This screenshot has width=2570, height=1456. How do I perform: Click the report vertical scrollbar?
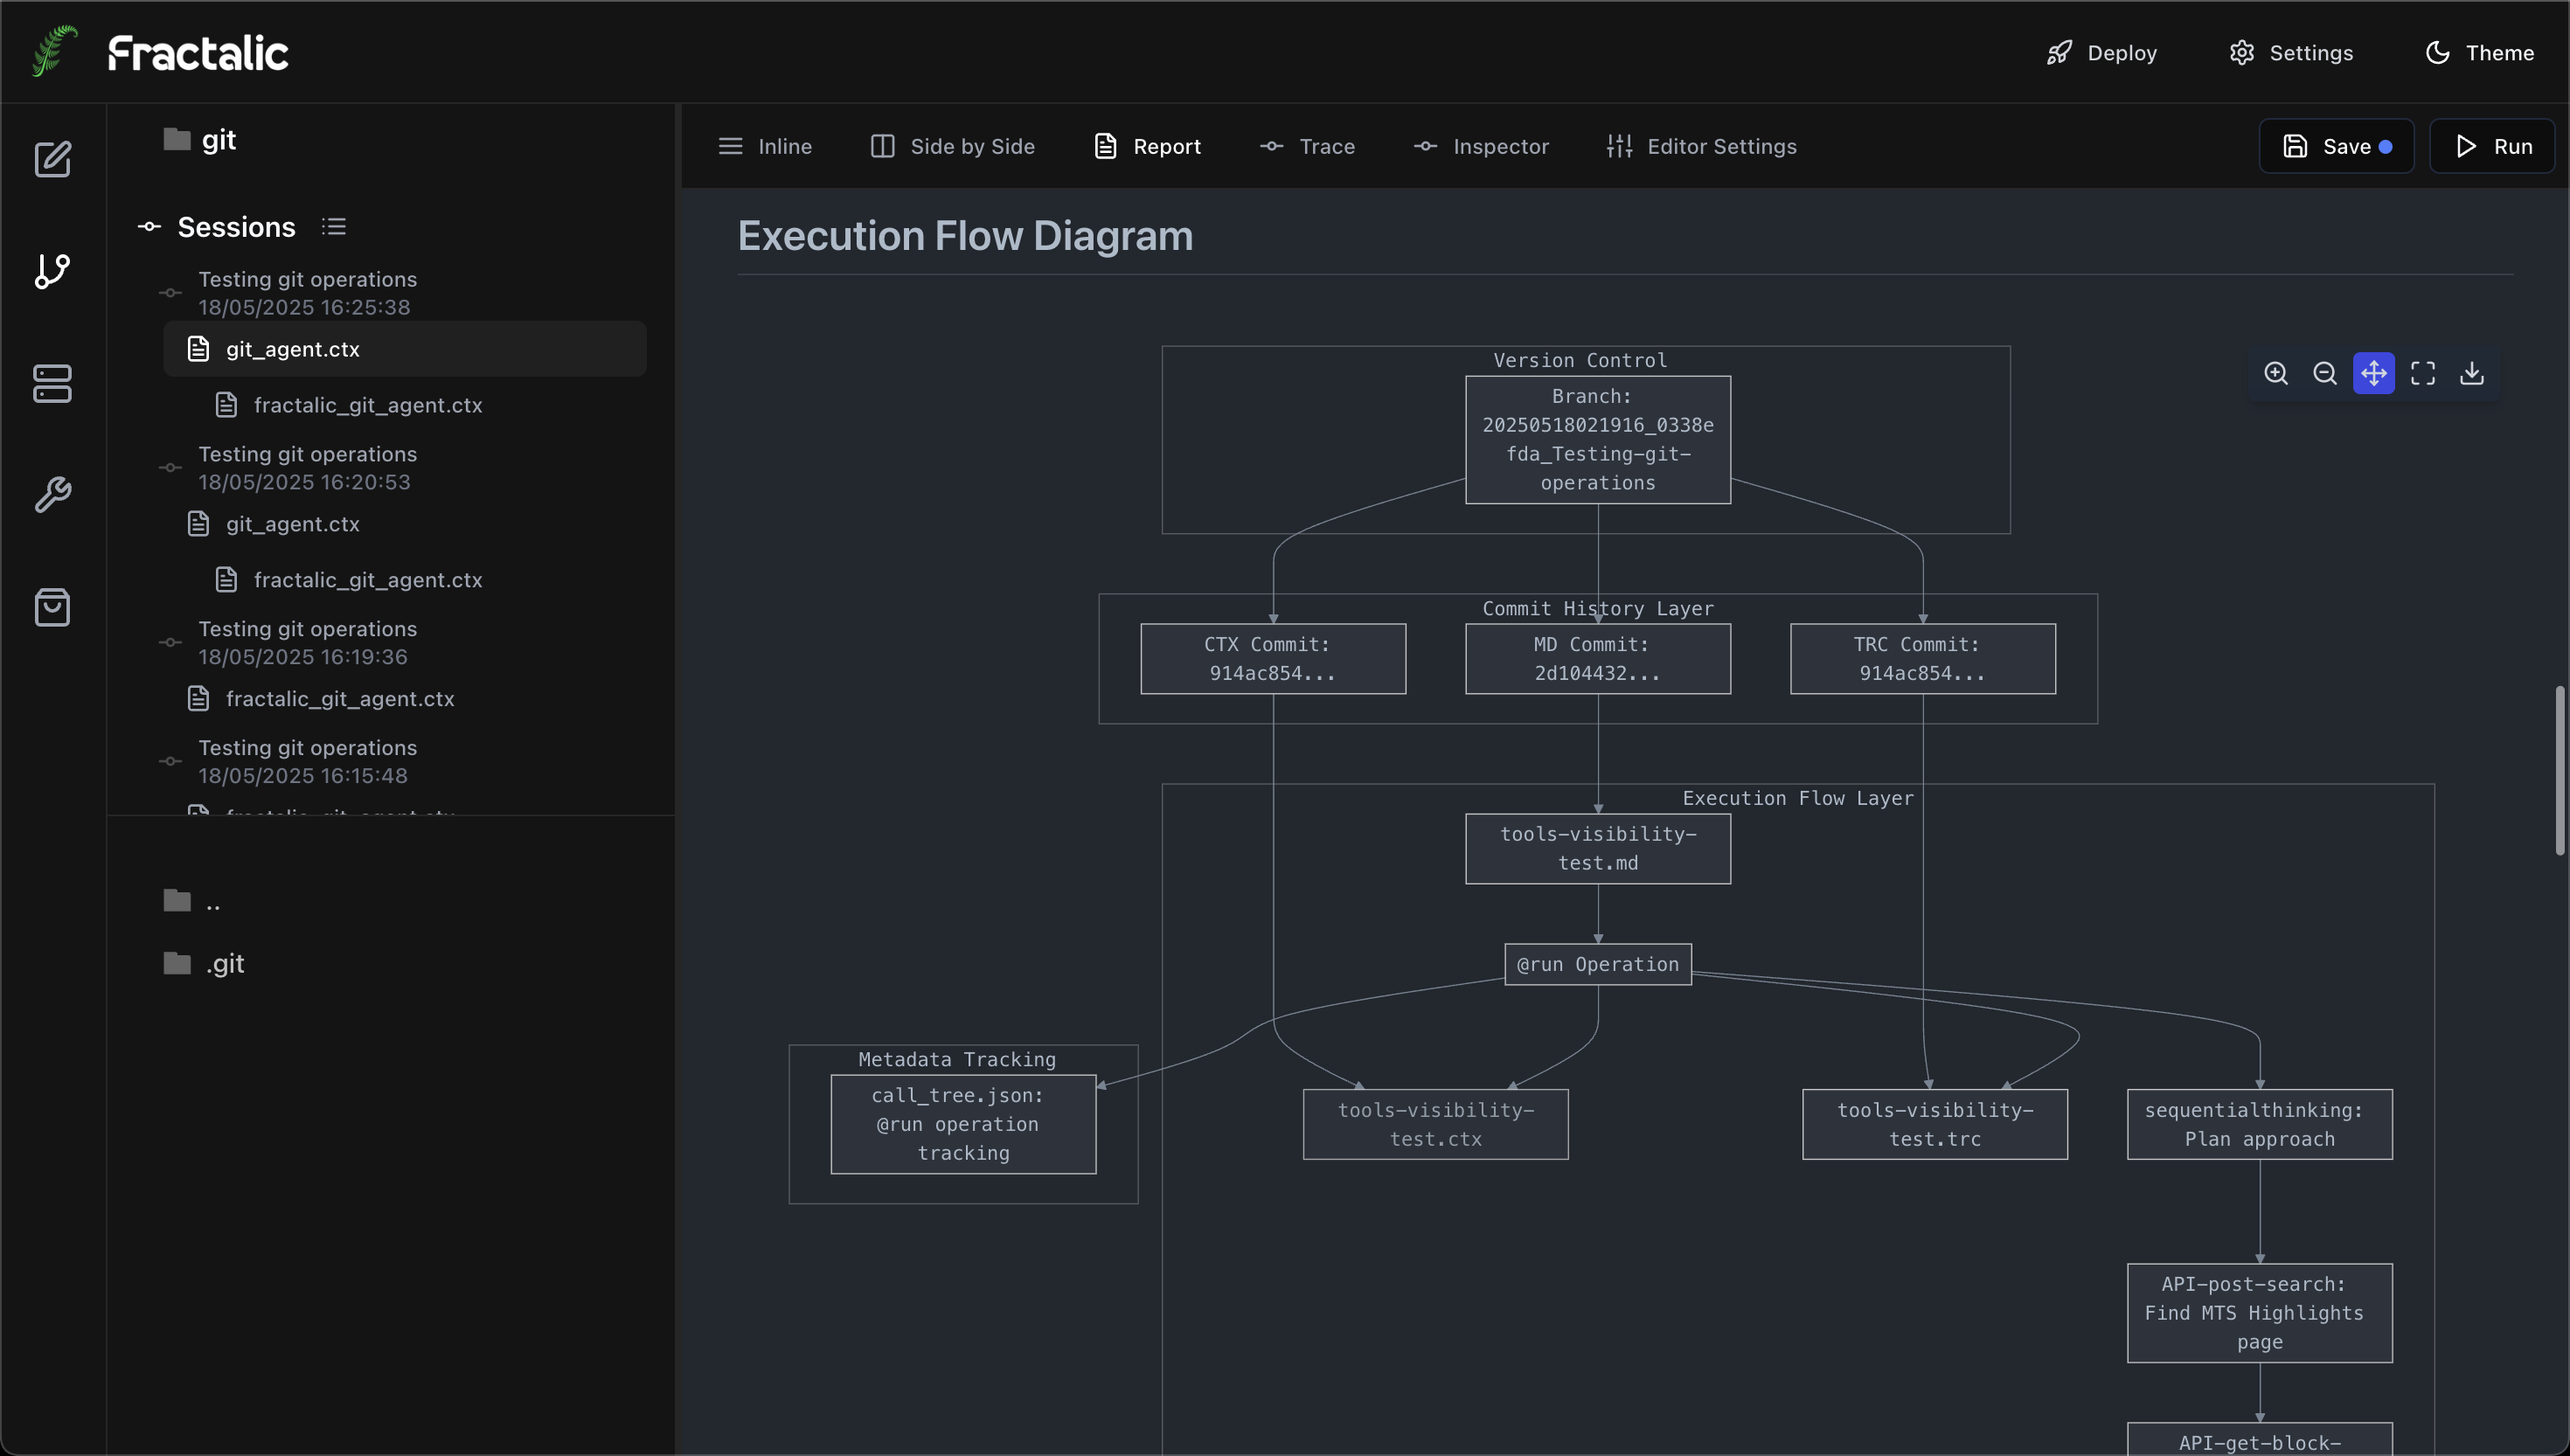click(x=2560, y=770)
